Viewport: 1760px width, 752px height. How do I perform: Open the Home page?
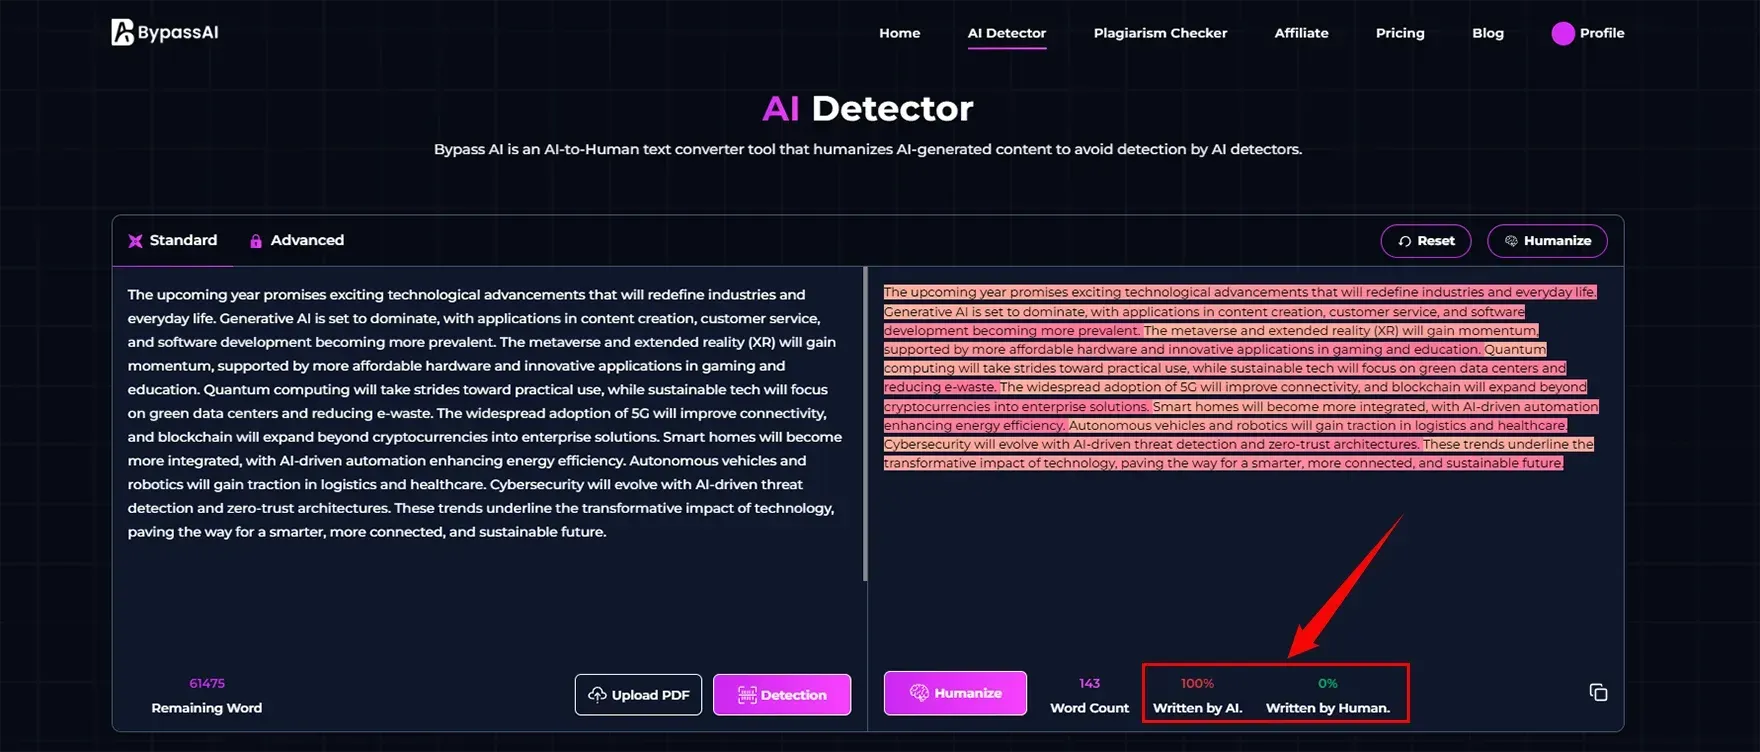click(899, 33)
